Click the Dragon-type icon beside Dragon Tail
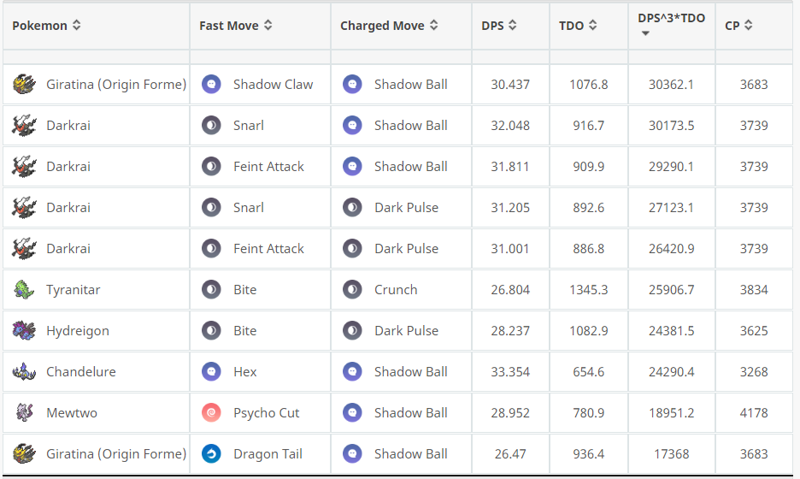The height and width of the screenshot is (479, 800). pyautogui.click(x=211, y=453)
